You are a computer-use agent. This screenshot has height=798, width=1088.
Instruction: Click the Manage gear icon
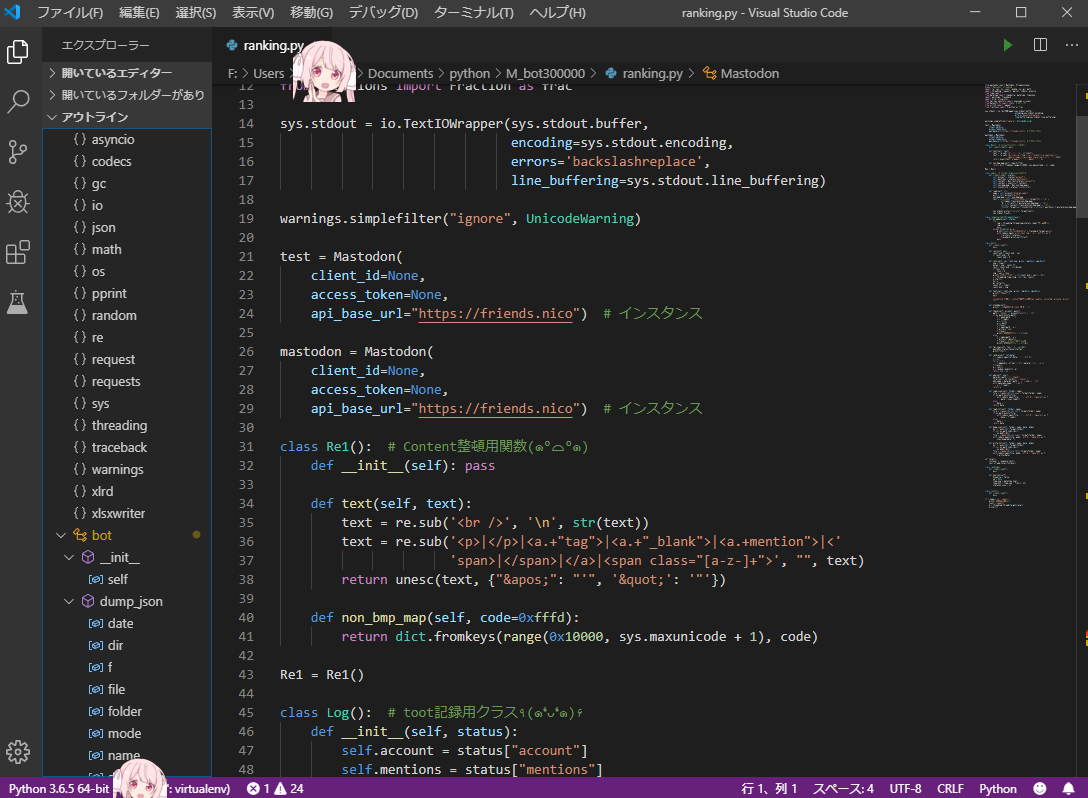(18, 752)
